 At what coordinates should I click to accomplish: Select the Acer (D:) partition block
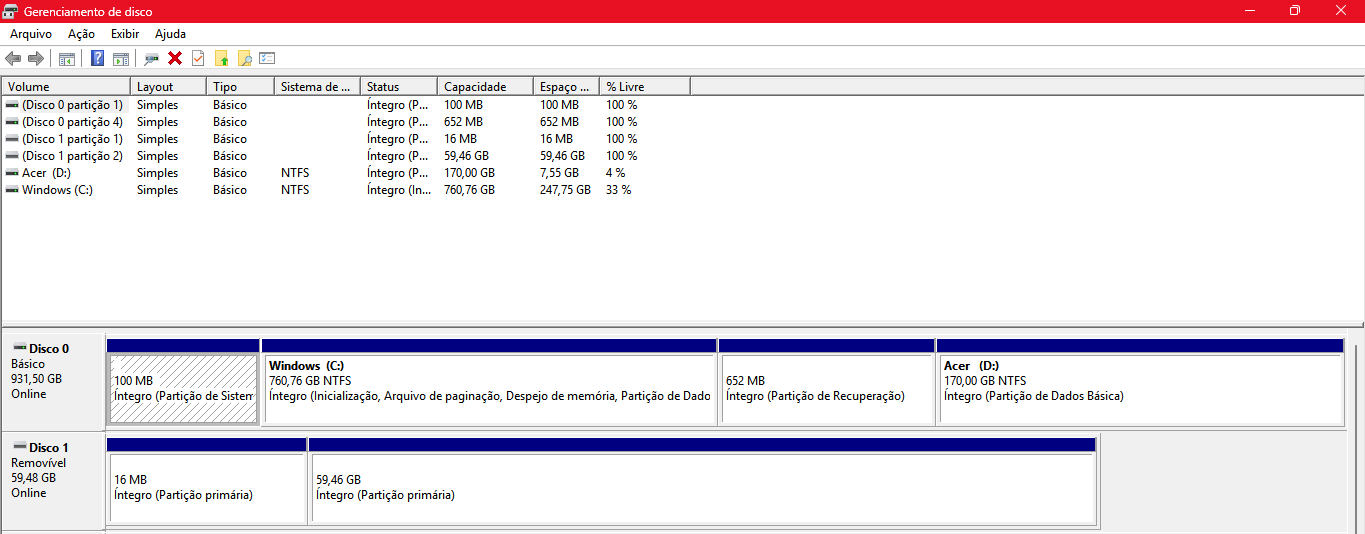[1139, 388]
